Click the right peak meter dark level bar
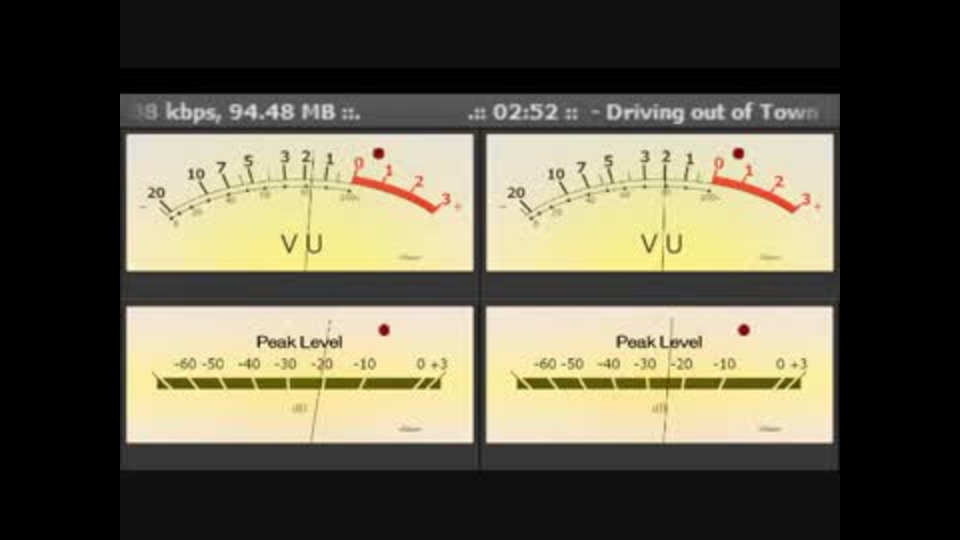 coord(658,383)
